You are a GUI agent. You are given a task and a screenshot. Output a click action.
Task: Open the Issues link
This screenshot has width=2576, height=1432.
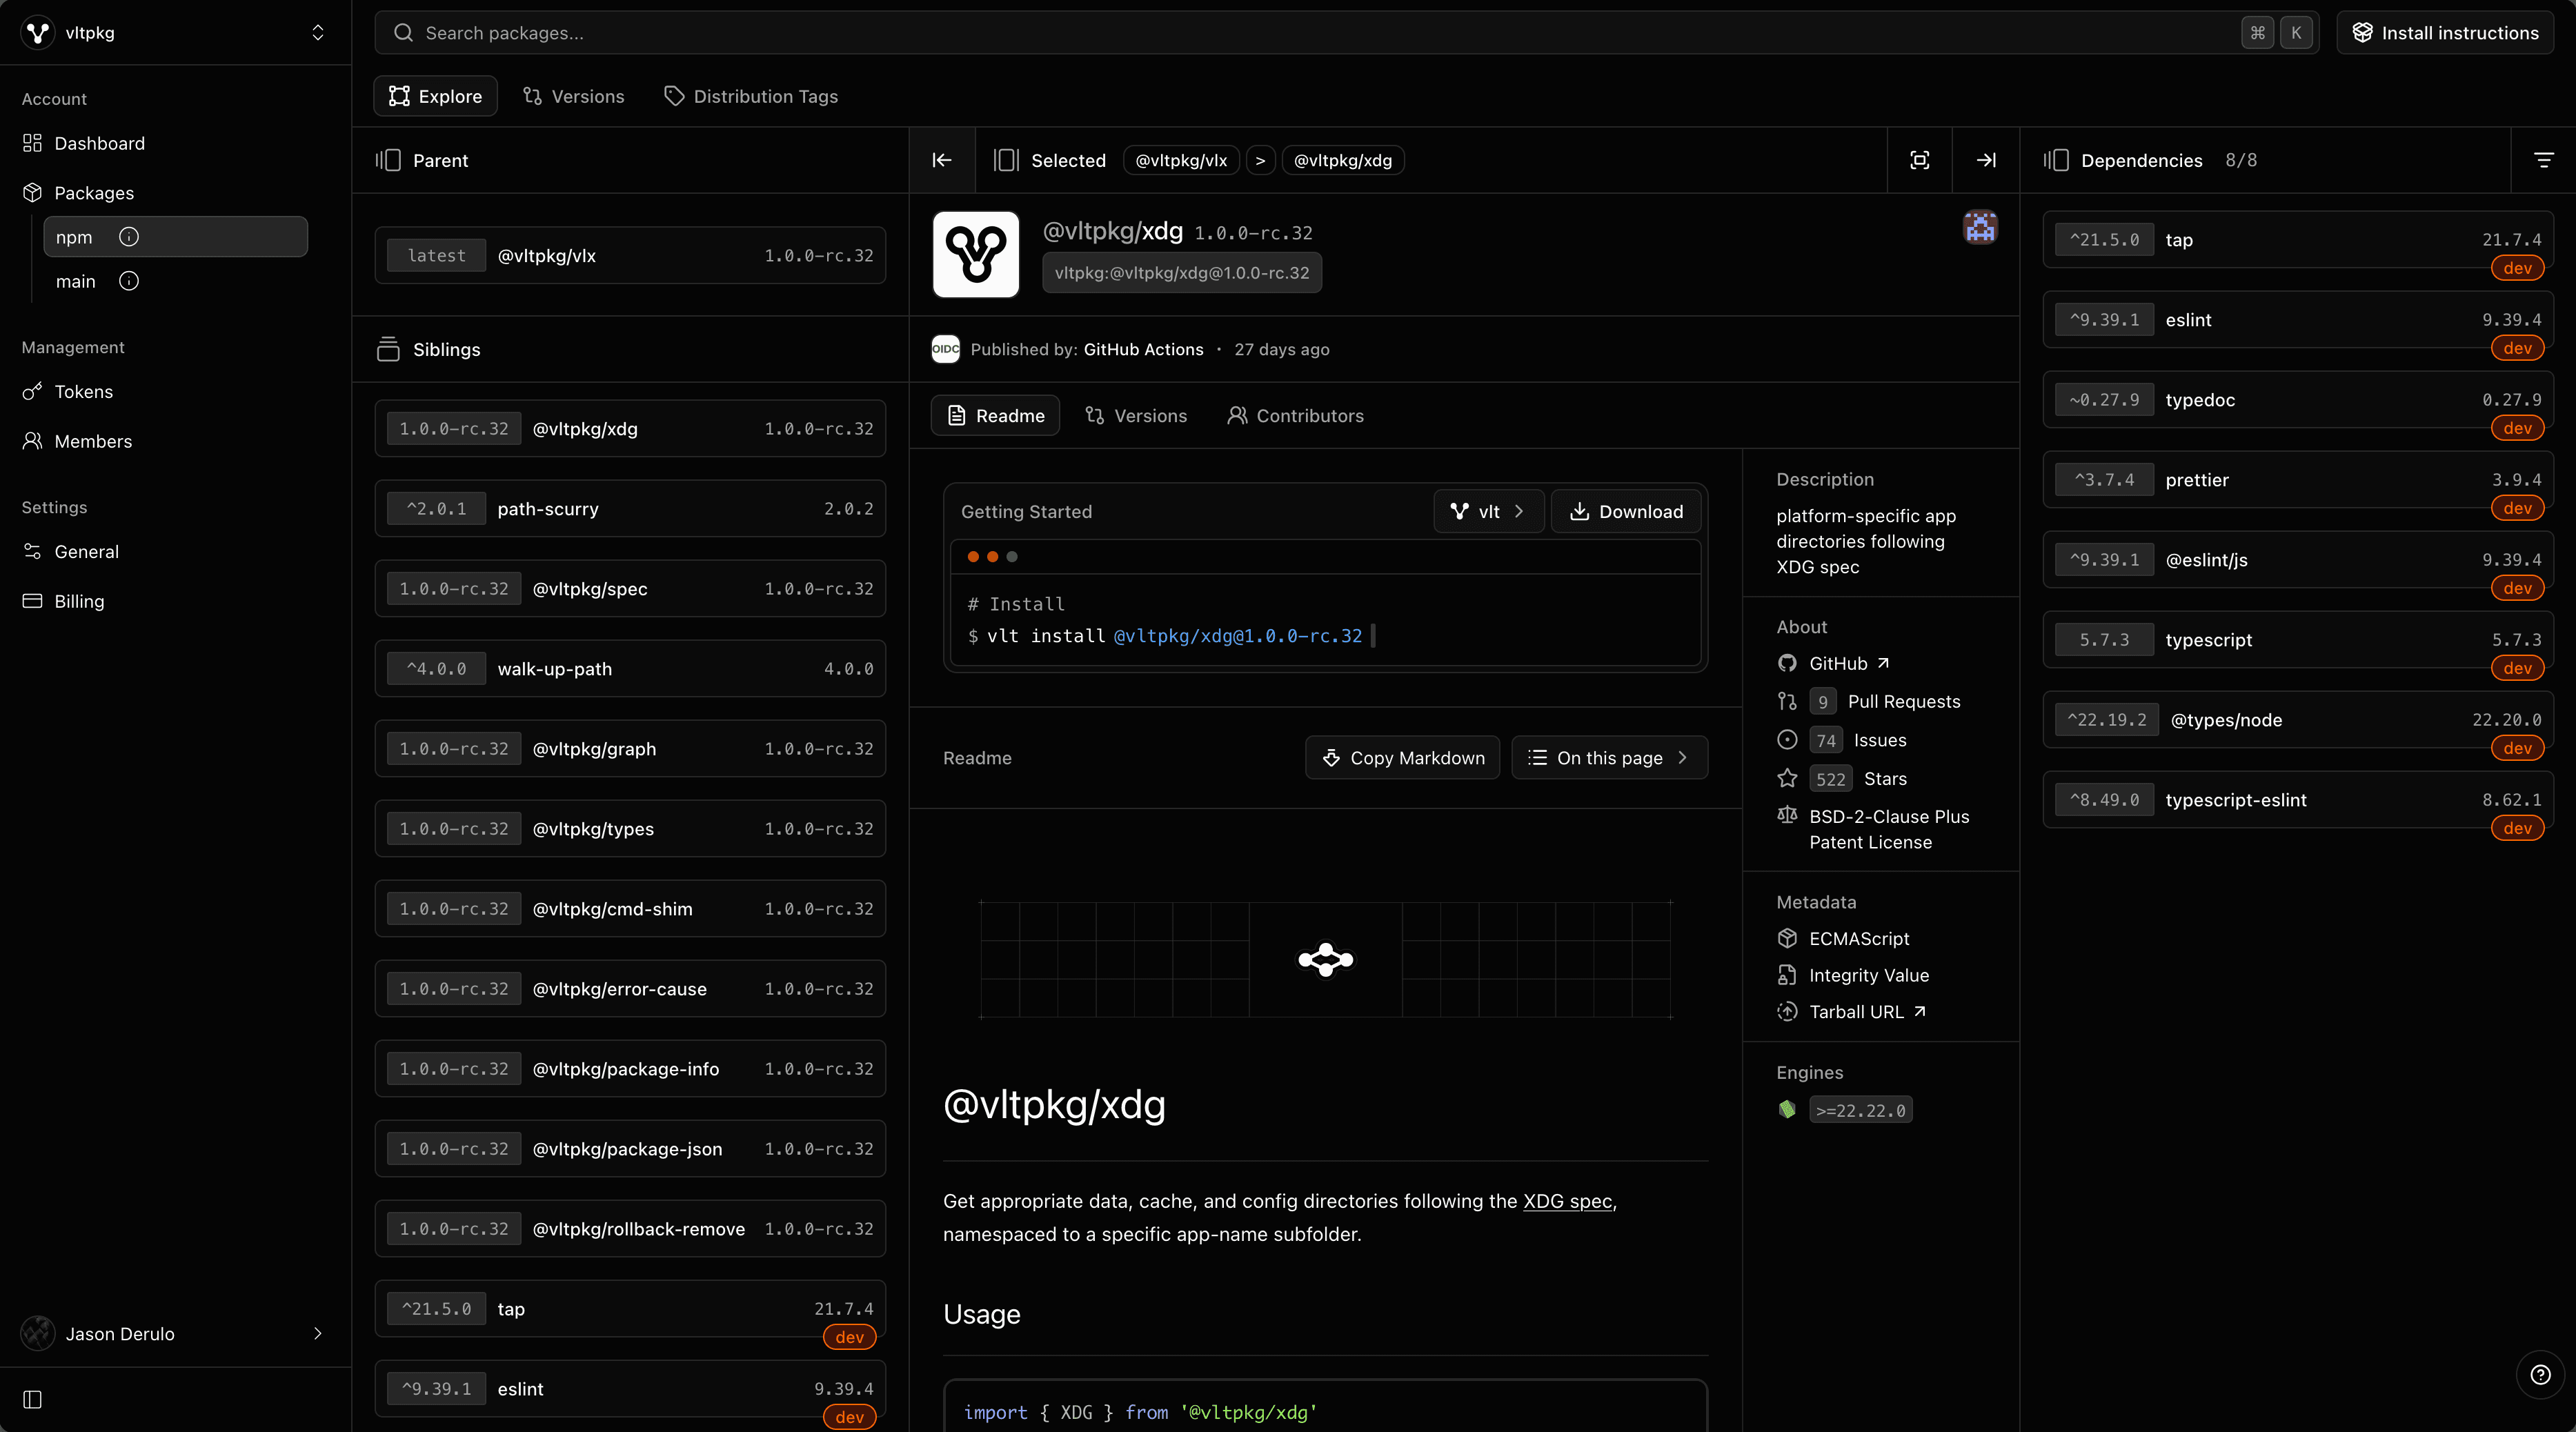pyautogui.click(x=1880, y=741)
